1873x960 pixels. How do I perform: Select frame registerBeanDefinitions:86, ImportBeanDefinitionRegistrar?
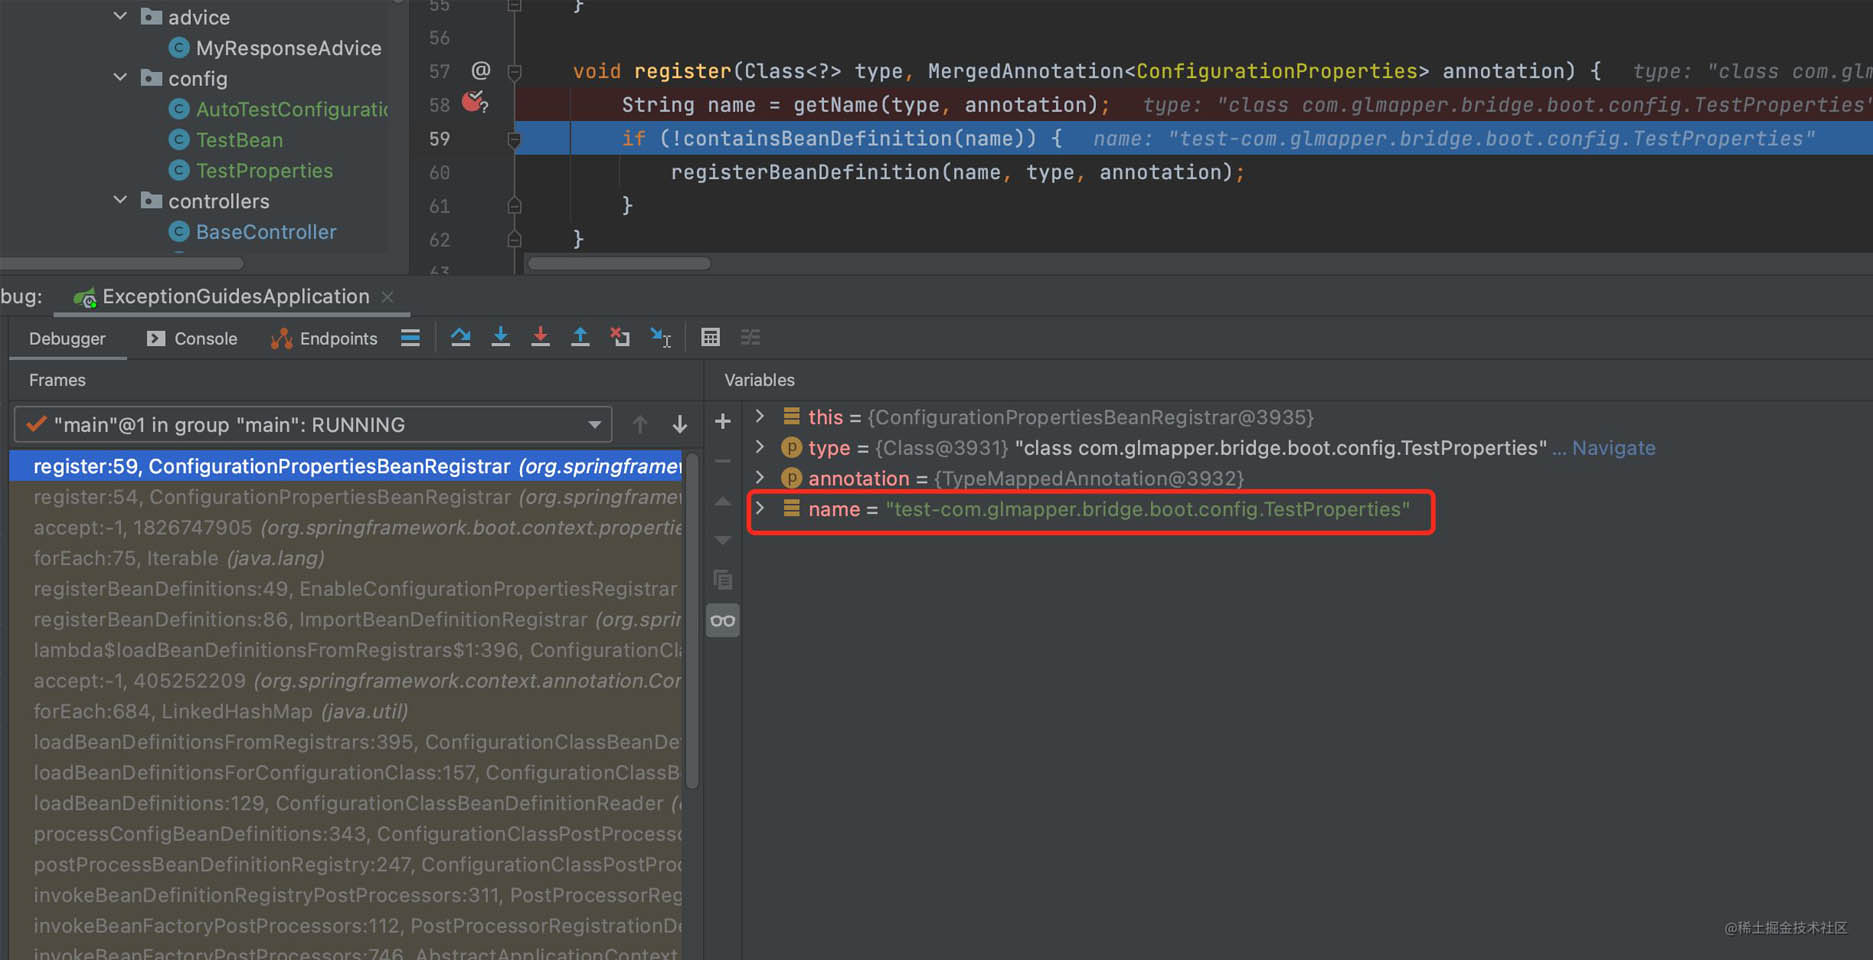[346, 620]
